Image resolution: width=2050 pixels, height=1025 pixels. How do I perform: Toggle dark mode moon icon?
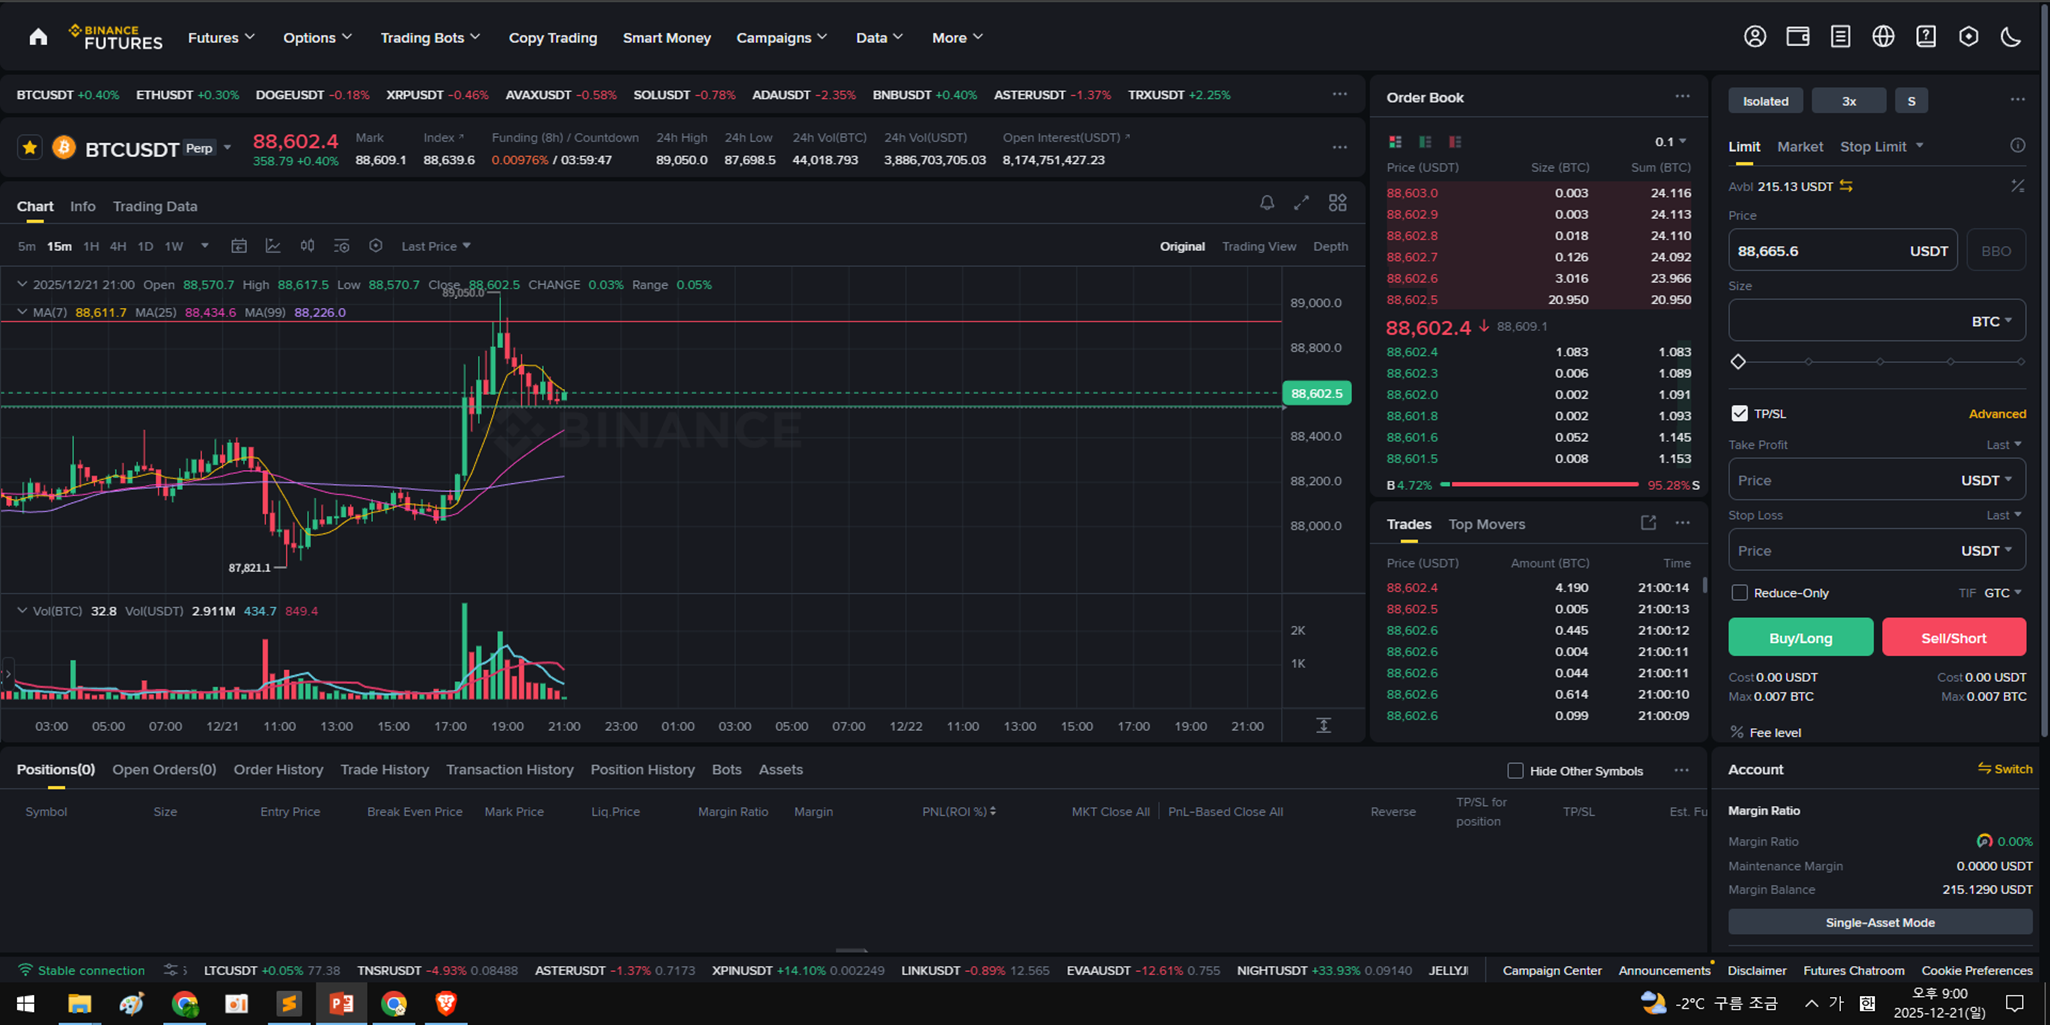click(x=2011, y=37)
